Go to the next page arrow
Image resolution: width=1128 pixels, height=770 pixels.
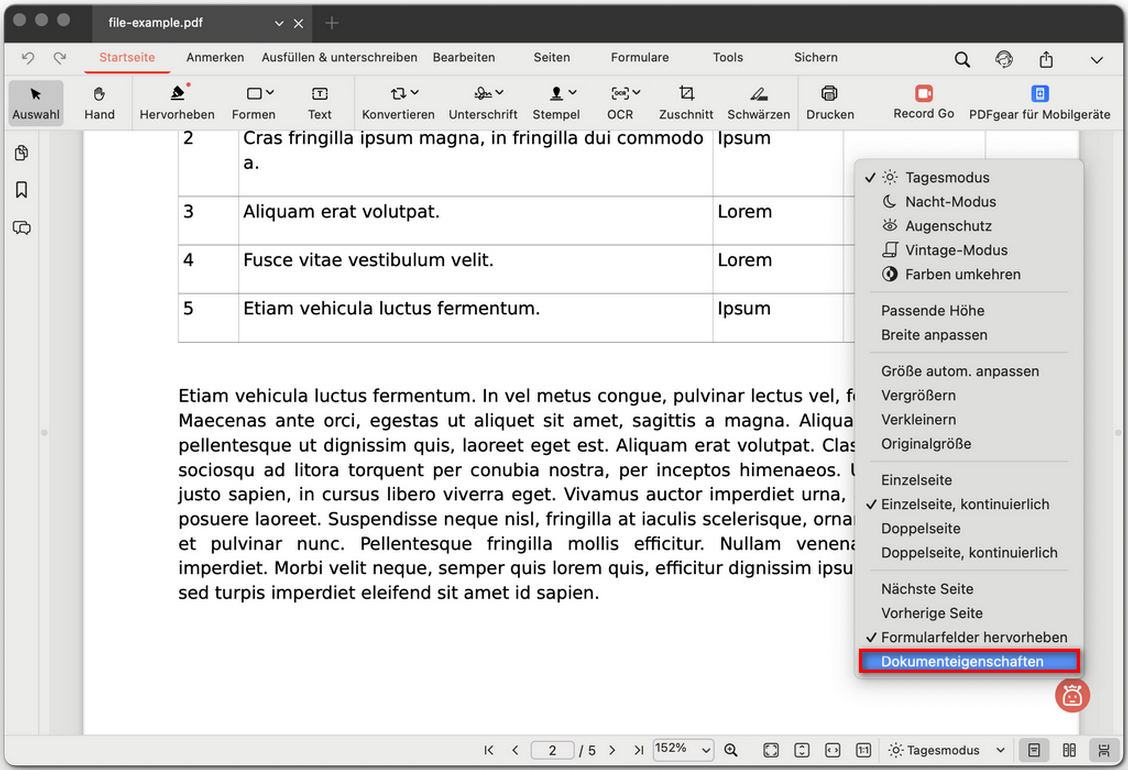point(612,750)
